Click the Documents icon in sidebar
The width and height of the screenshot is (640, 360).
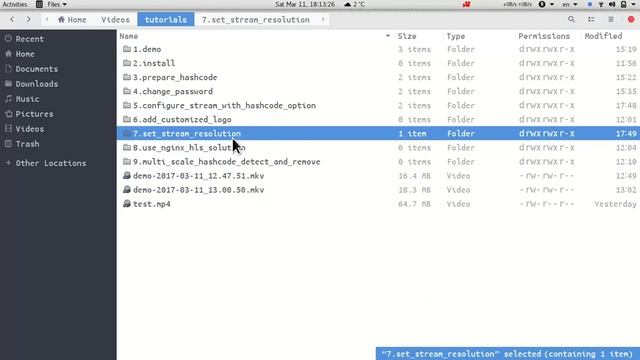pos(8,69)
